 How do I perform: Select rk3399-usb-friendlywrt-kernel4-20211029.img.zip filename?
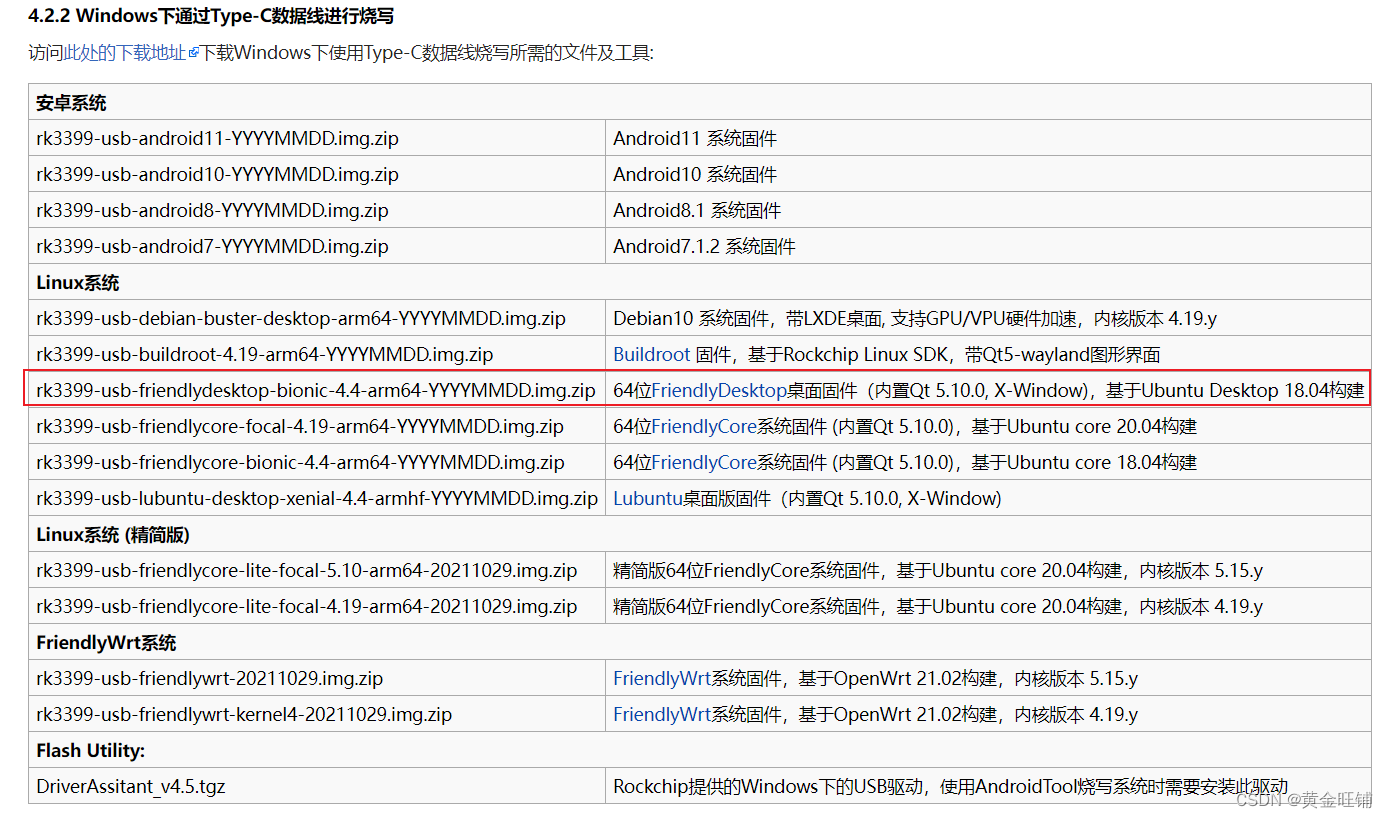(244, 714)
